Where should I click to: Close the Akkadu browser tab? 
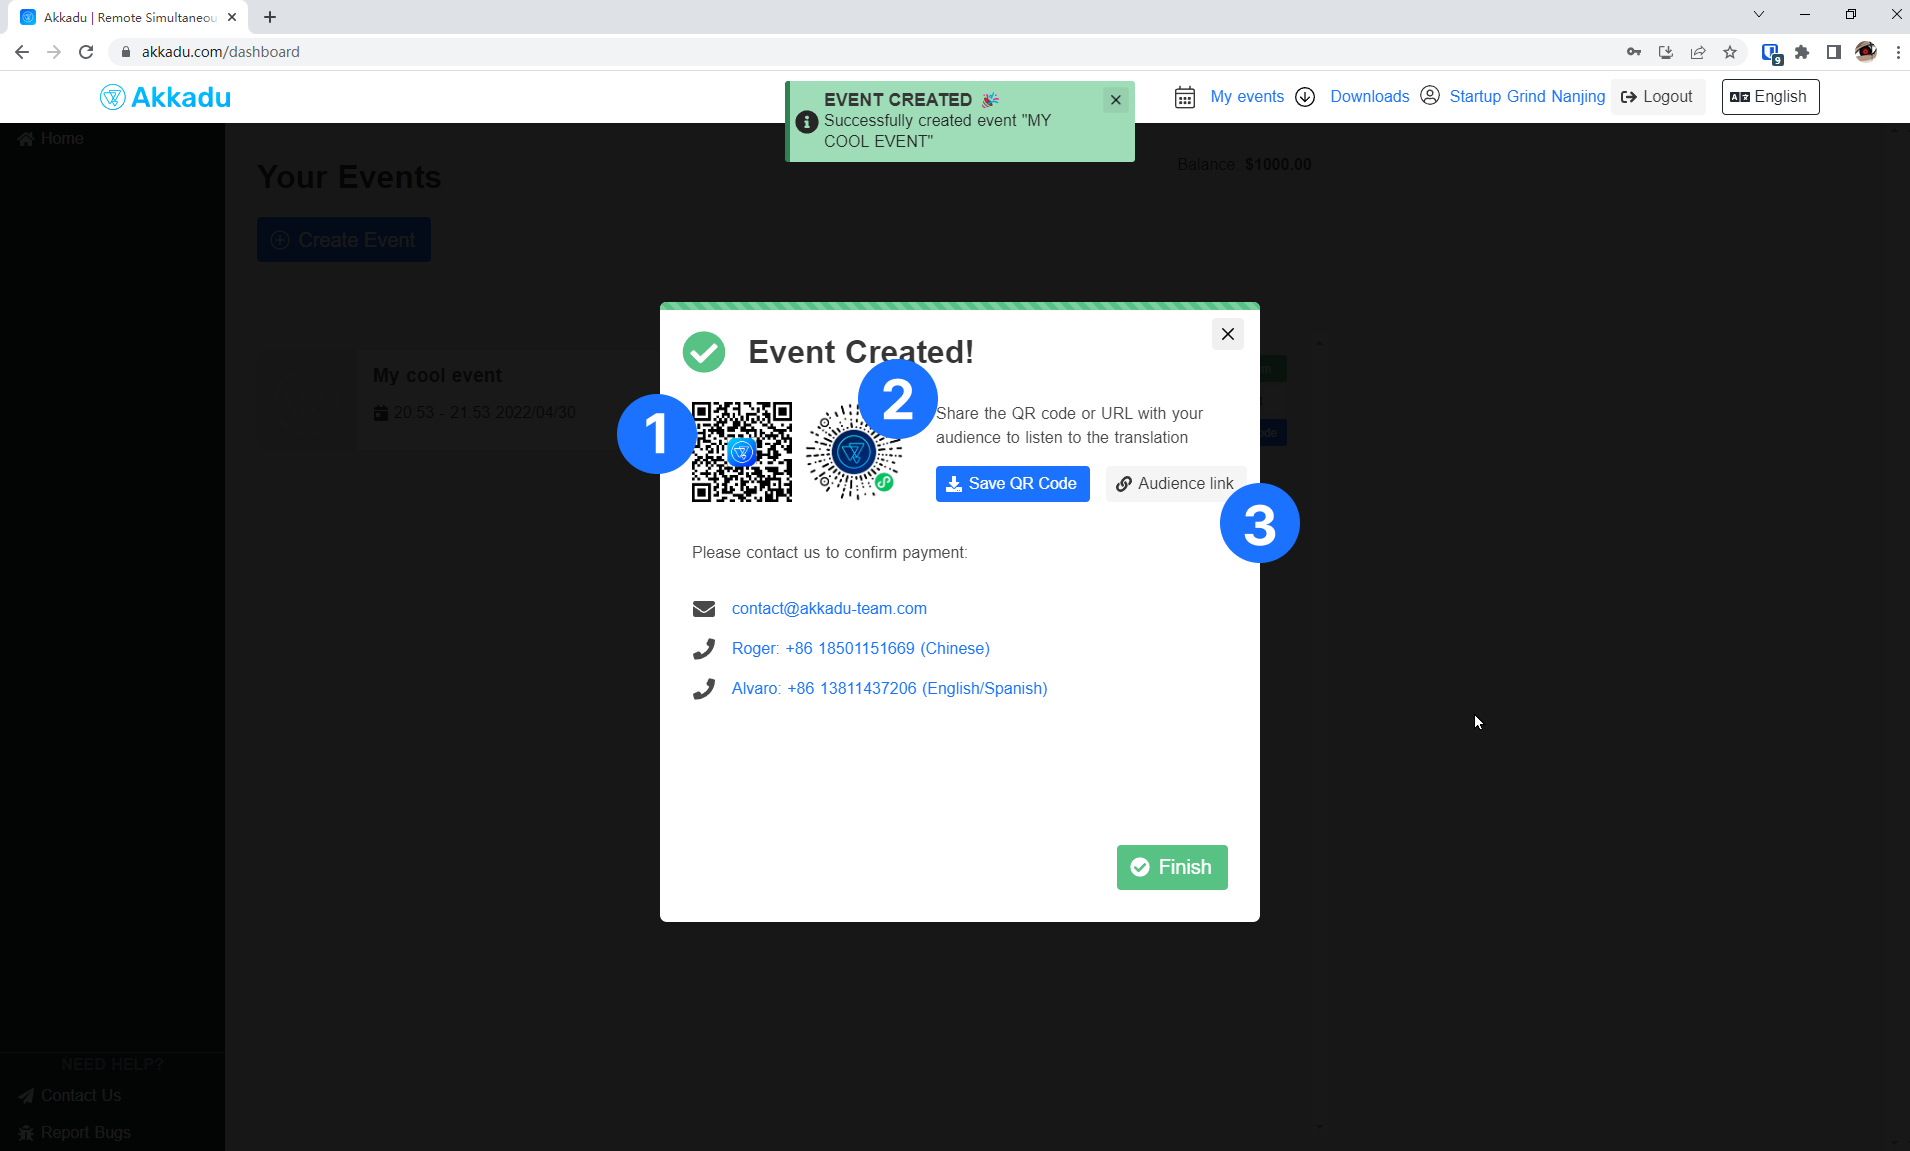tap(232, 17)
